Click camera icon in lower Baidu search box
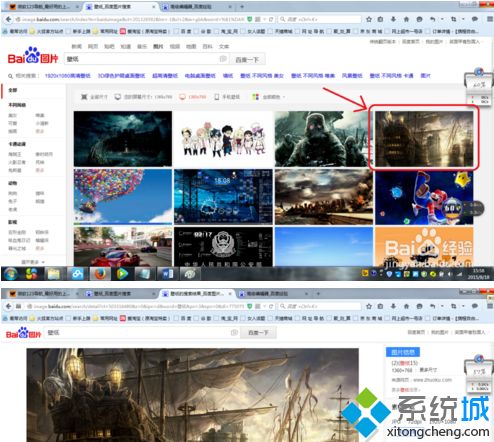 (234, 332)
